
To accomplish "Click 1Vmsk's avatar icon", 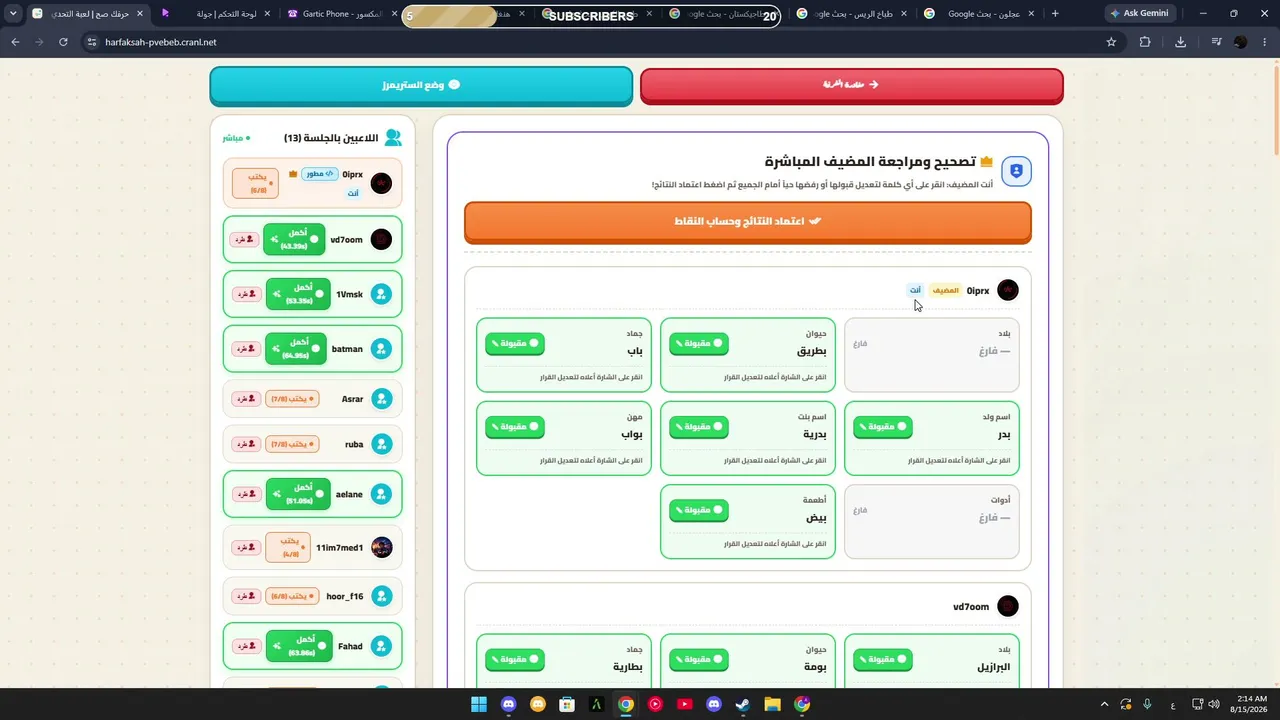I will (x=381, y=294).
